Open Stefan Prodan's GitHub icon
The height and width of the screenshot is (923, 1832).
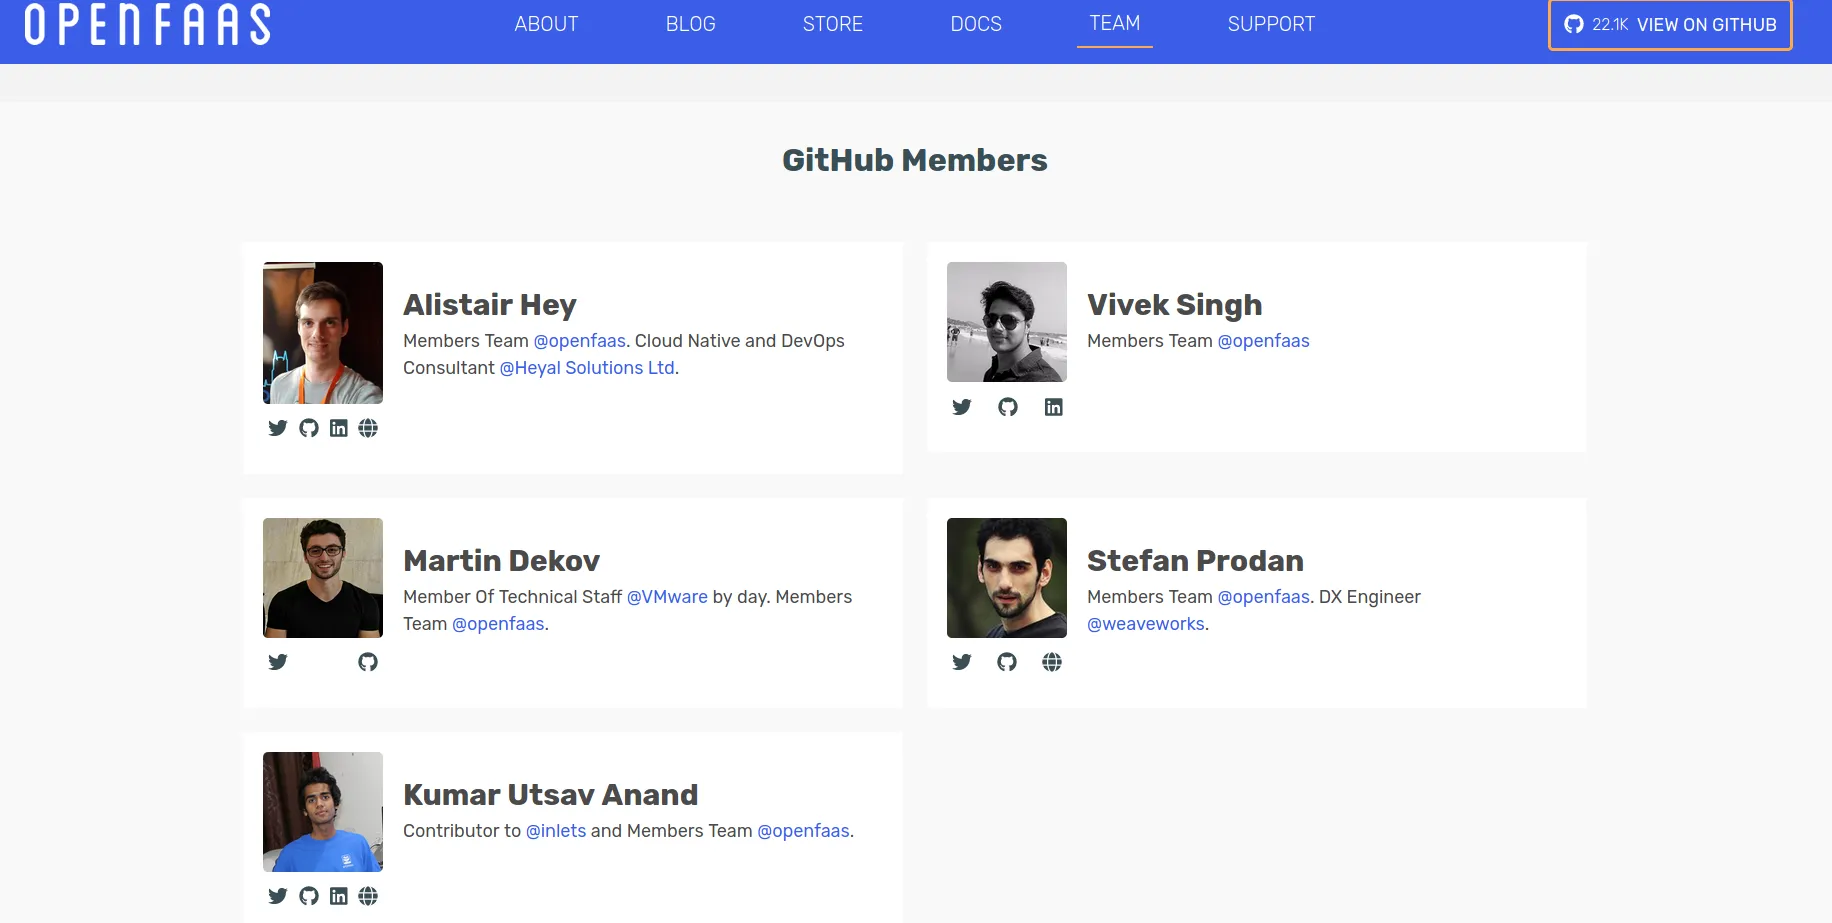[1007, 662]
